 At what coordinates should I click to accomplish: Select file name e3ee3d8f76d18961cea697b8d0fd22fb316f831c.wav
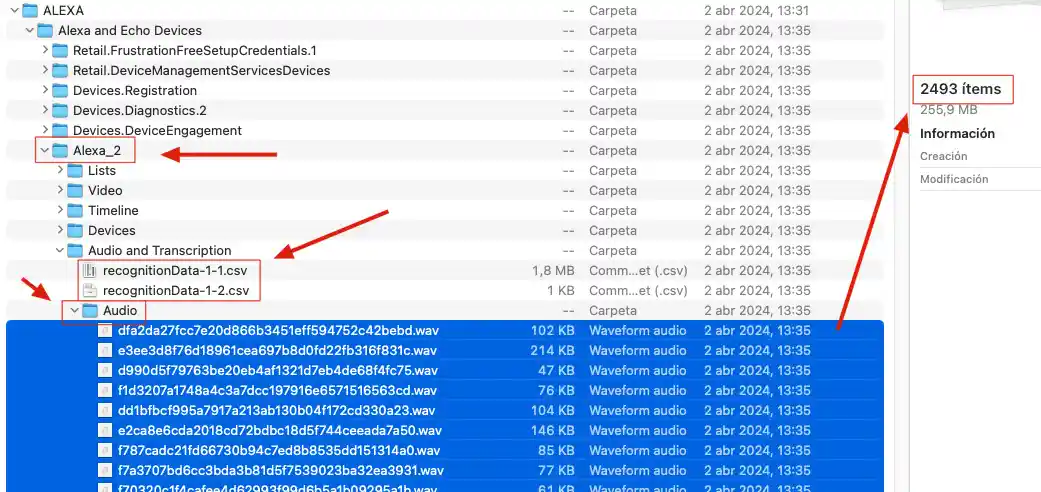click(x=278, y=350)
